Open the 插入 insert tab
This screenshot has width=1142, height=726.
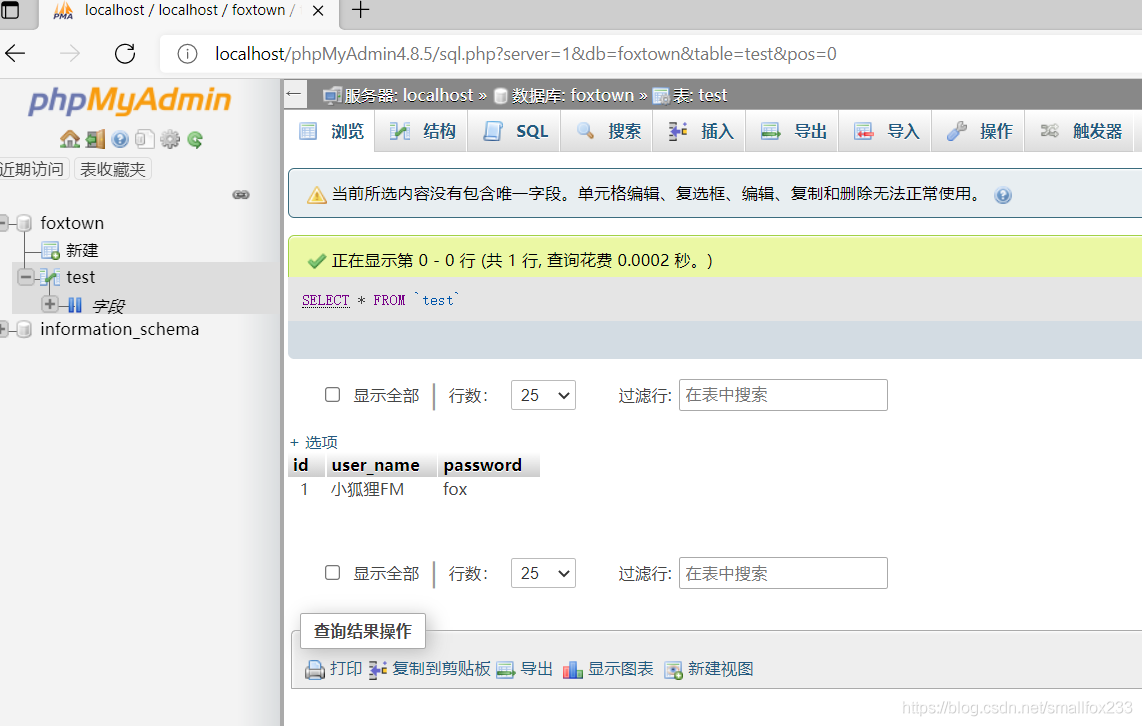700,131
